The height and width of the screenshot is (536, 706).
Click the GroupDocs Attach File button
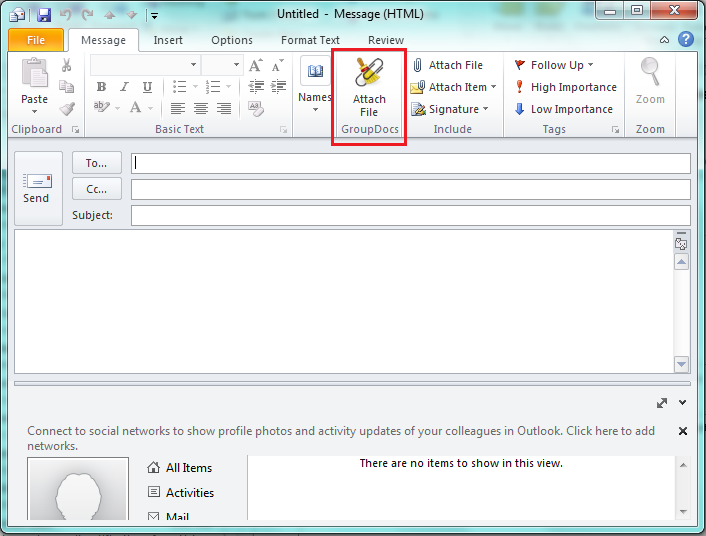click(369, 87)
